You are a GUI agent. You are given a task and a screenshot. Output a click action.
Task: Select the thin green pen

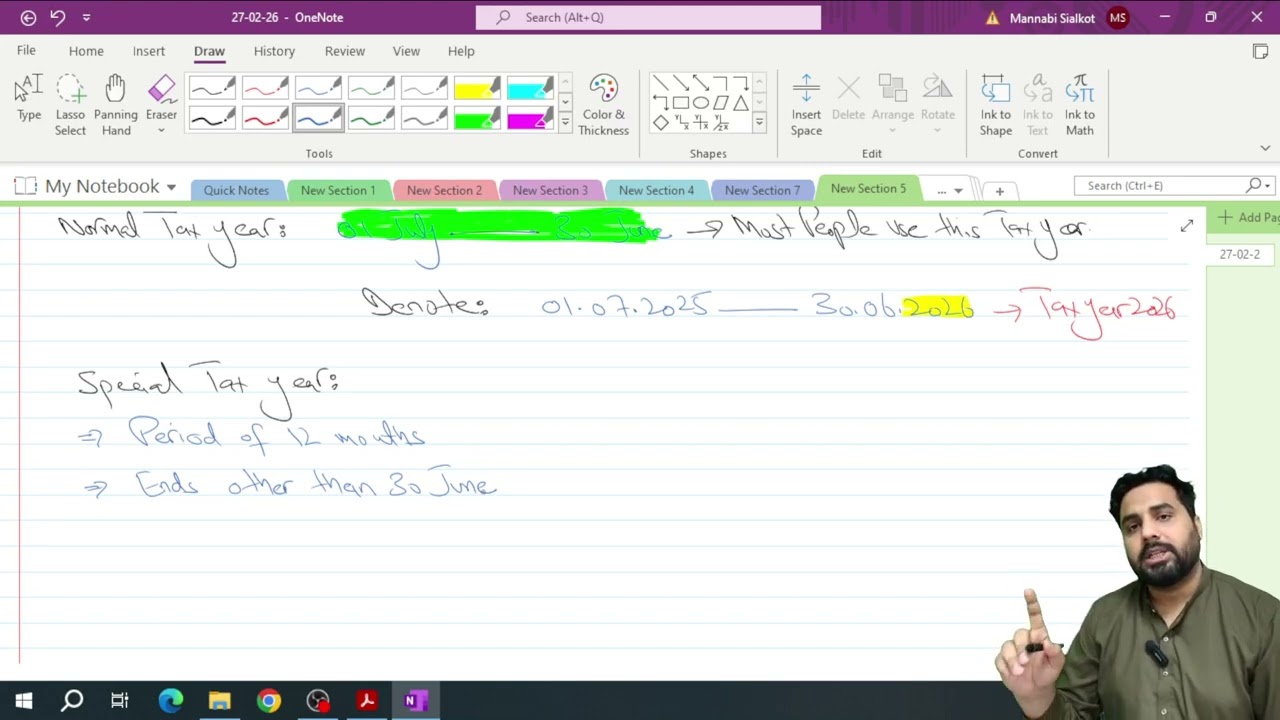pyautogui.click(x=371, y=88)
